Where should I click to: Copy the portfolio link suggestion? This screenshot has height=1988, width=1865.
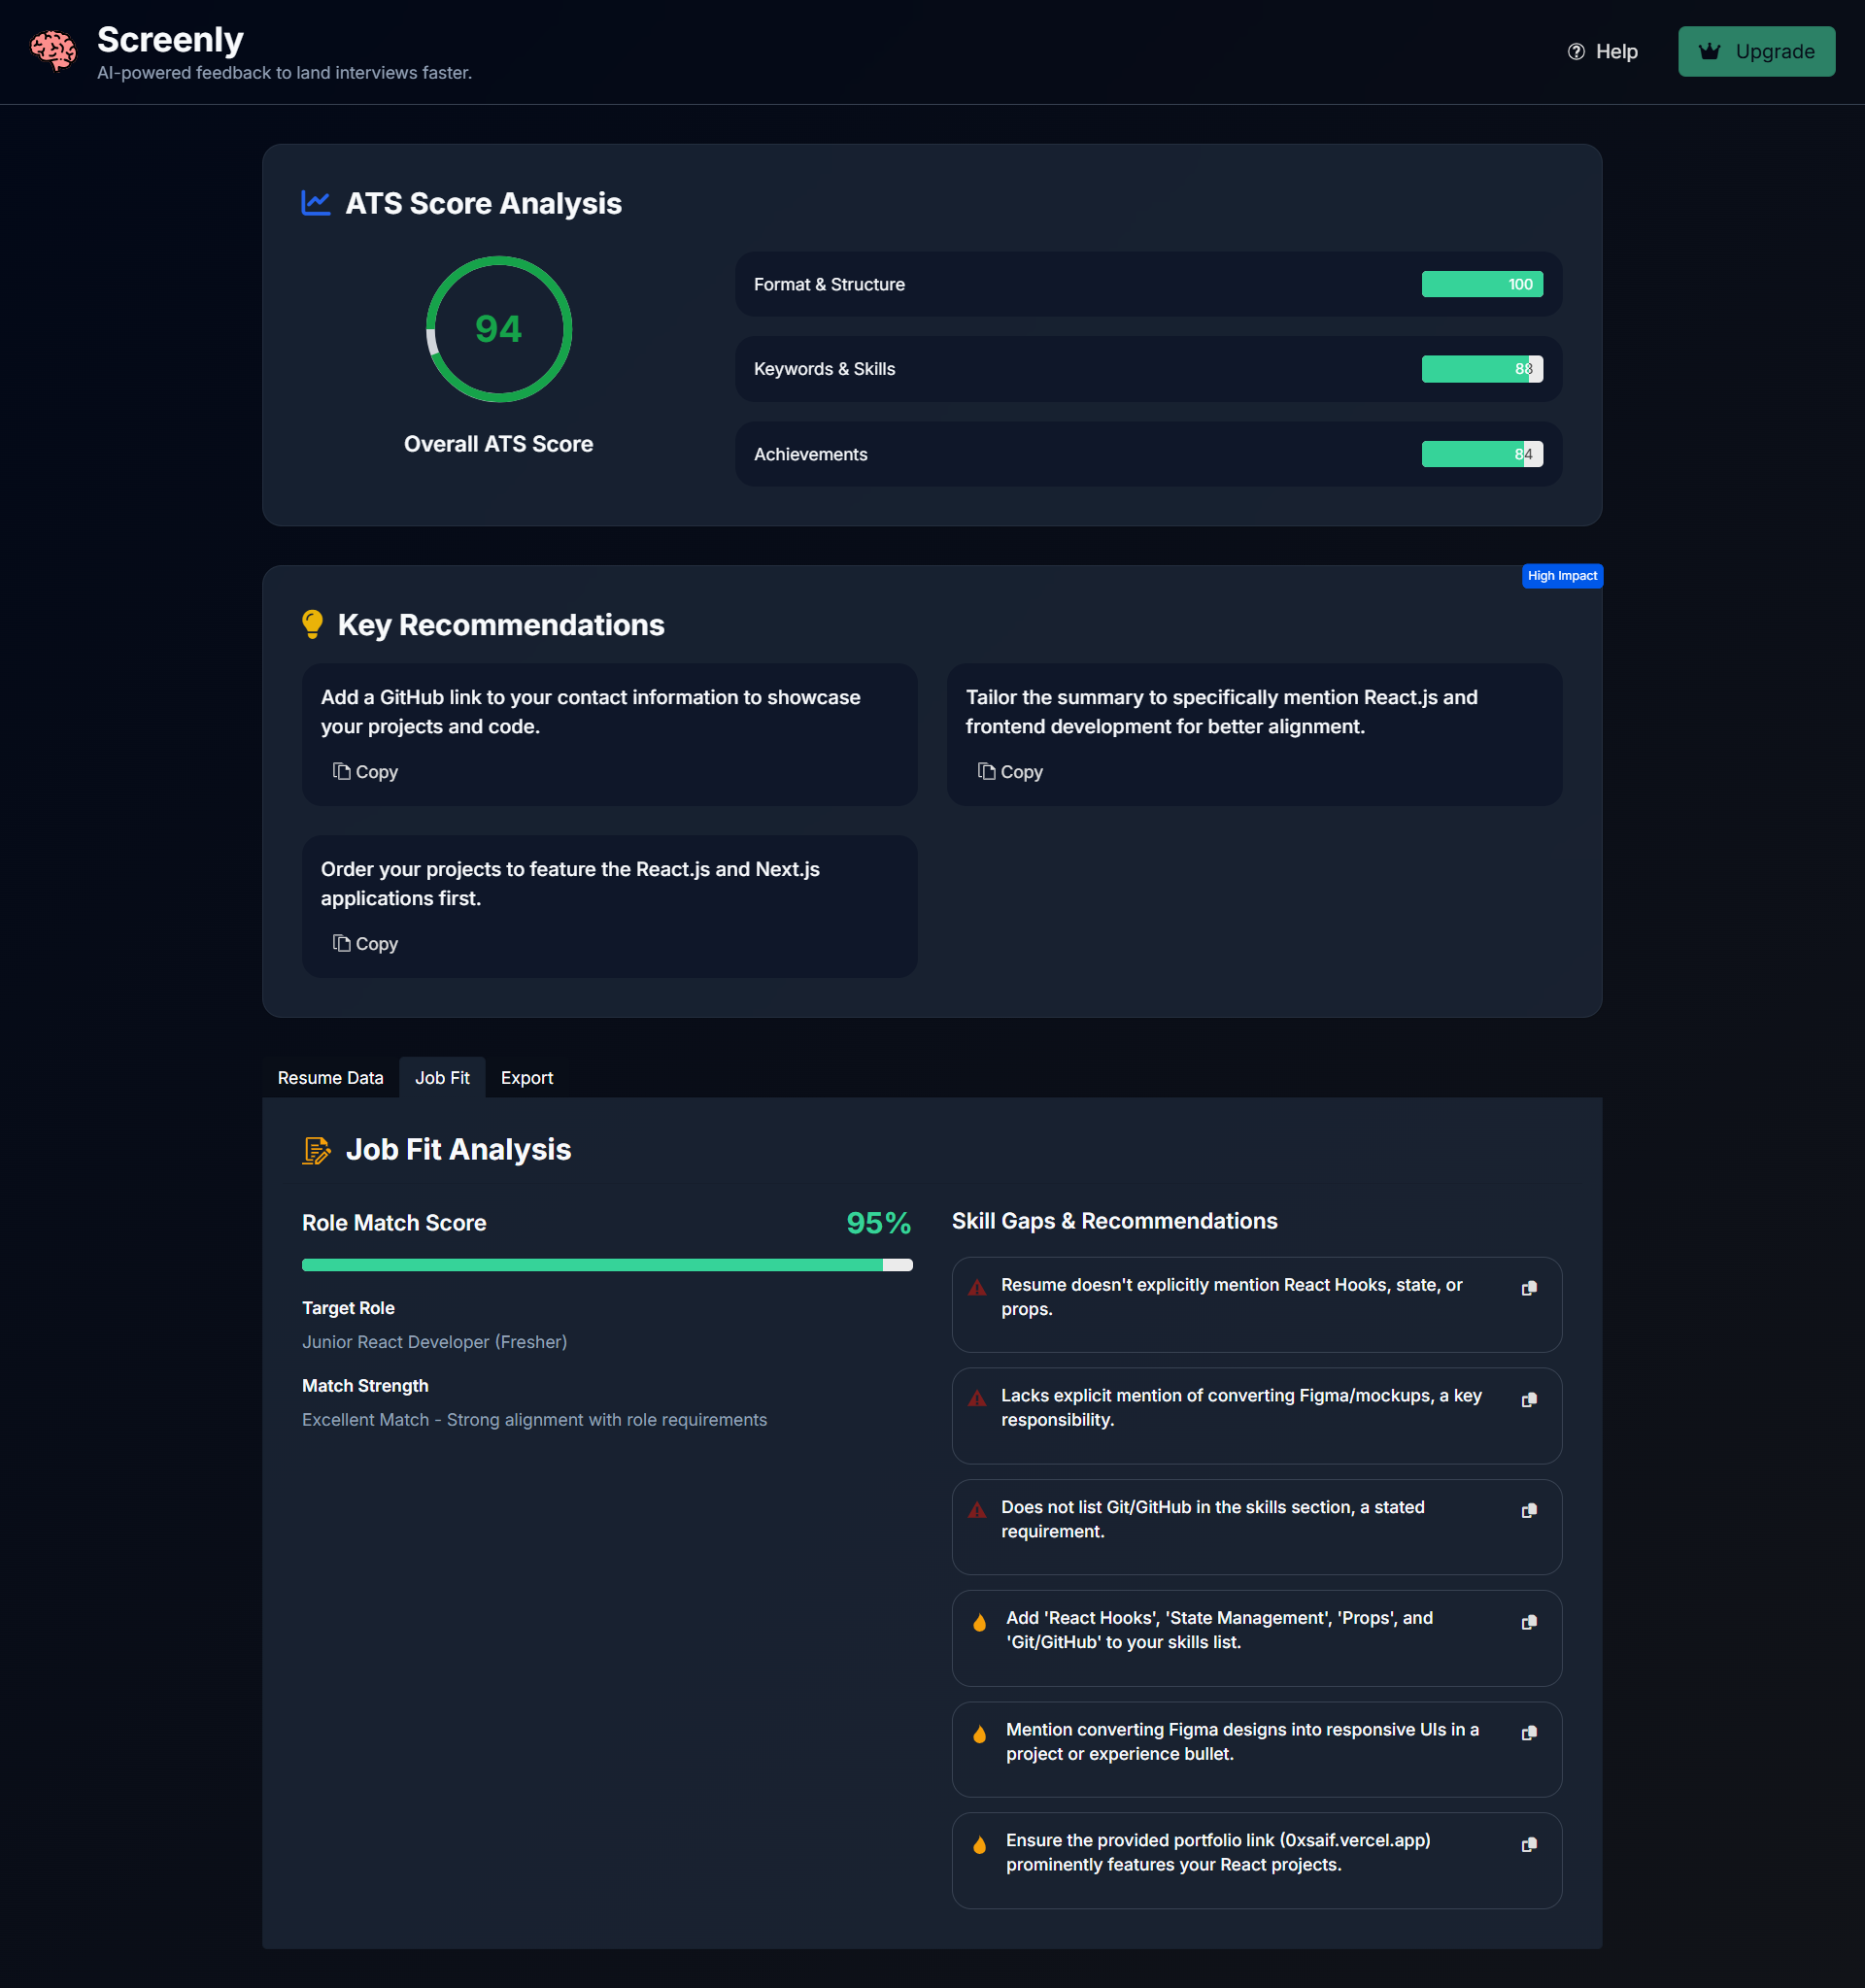[x=1528, y=1844]
